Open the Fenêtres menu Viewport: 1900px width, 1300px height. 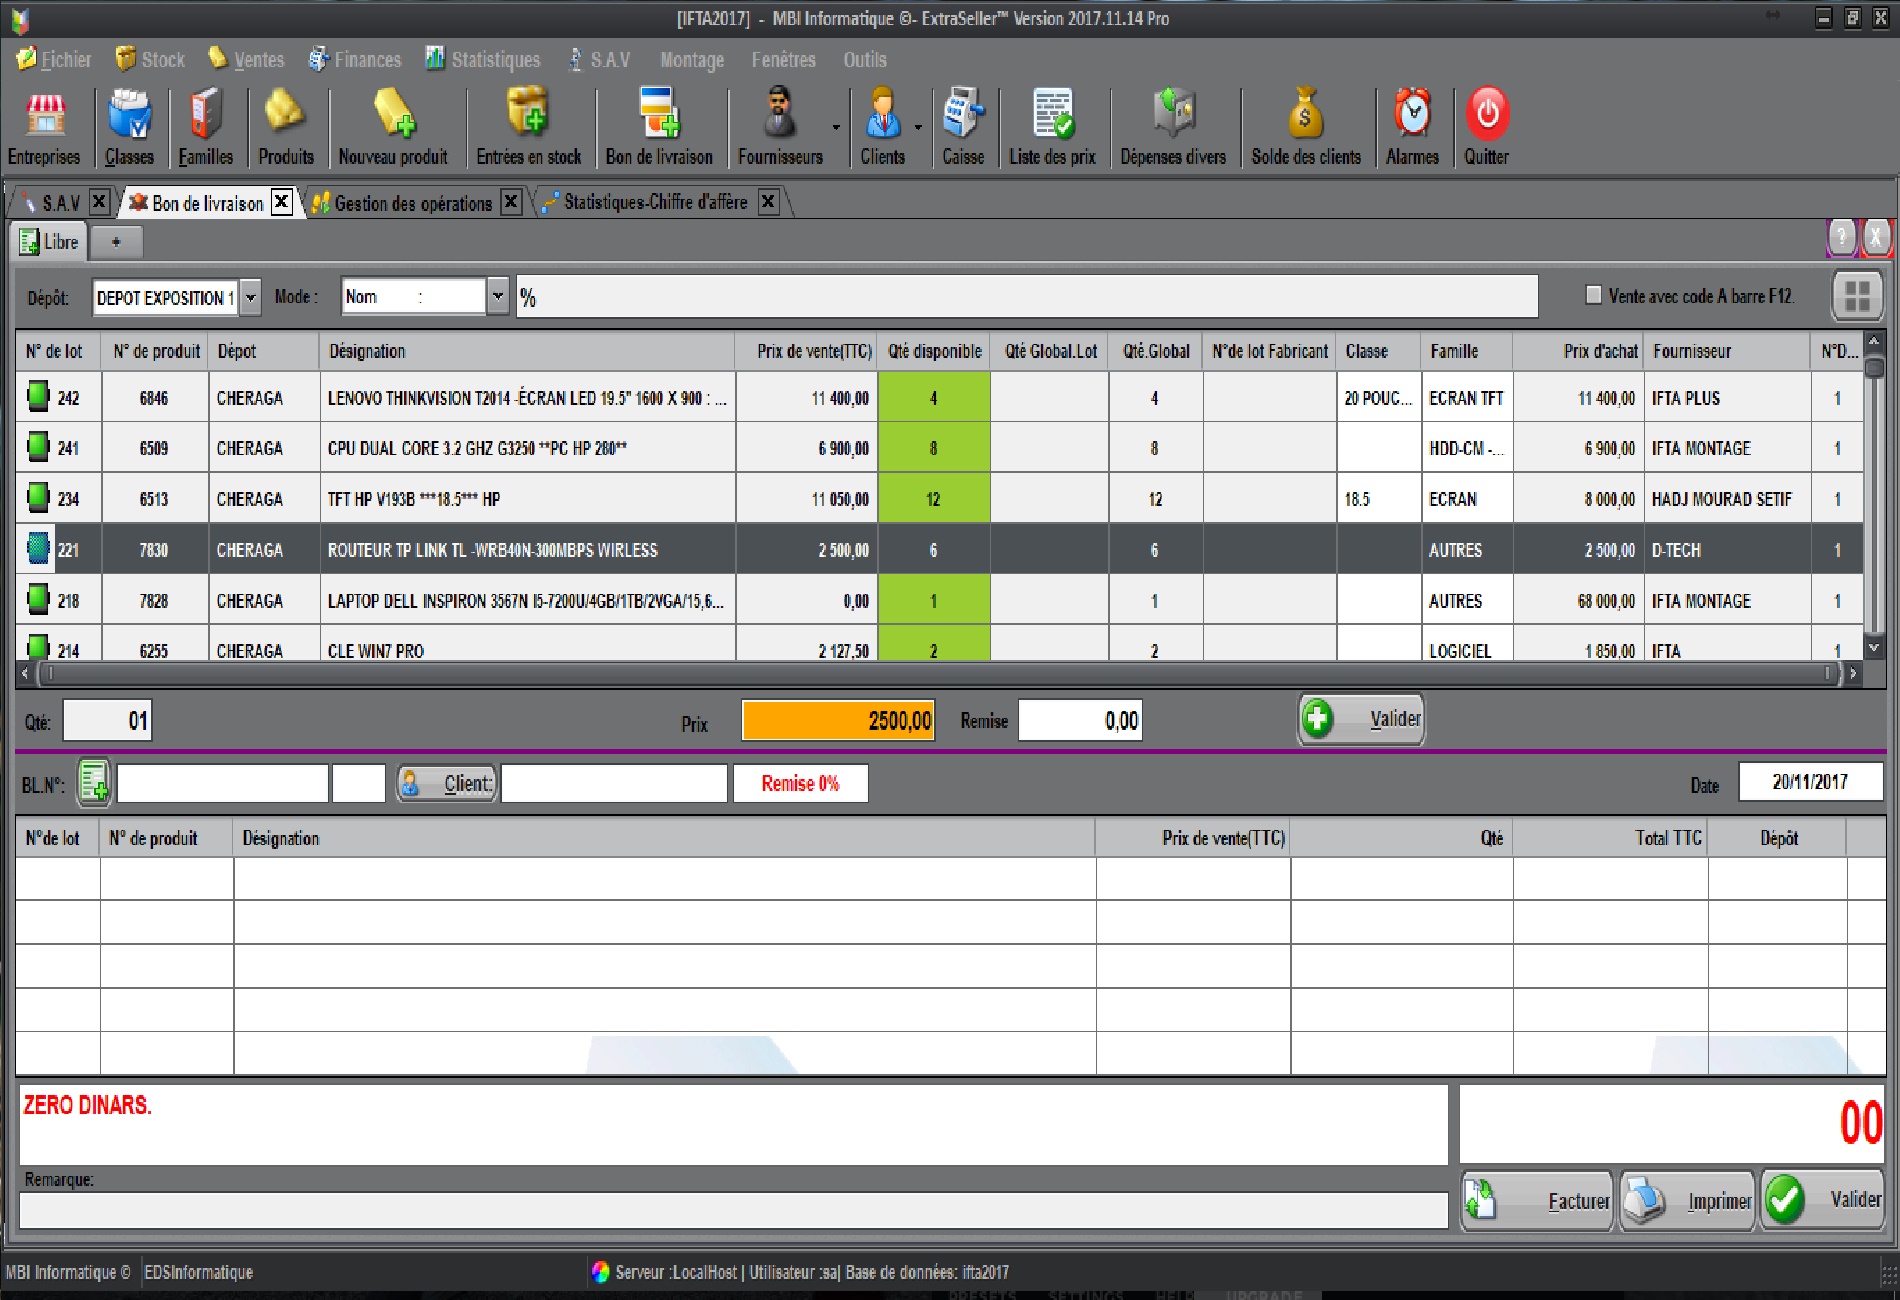click(784, 59)
